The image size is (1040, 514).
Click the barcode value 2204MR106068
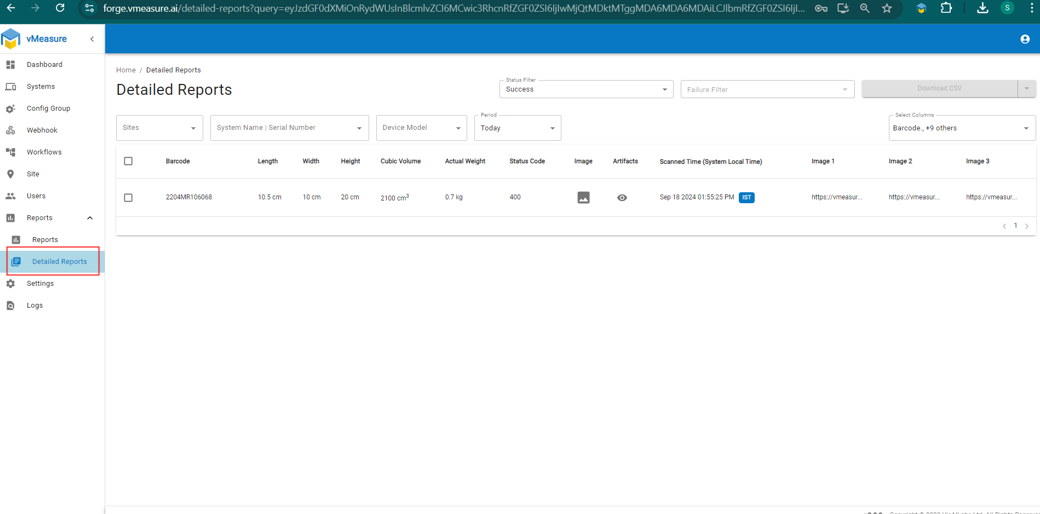pyautogui.click(x=189, y=198)
